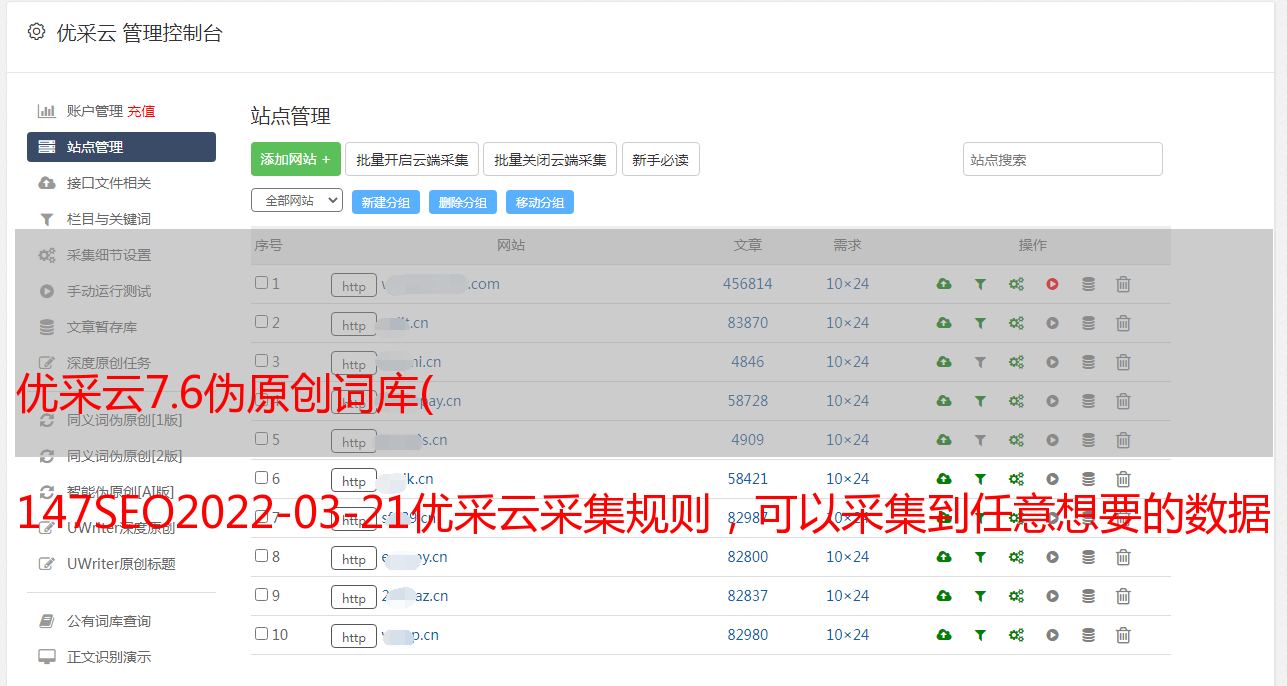
Task: Click the cloud upload icon in row 3
Action: coord(944,362)
